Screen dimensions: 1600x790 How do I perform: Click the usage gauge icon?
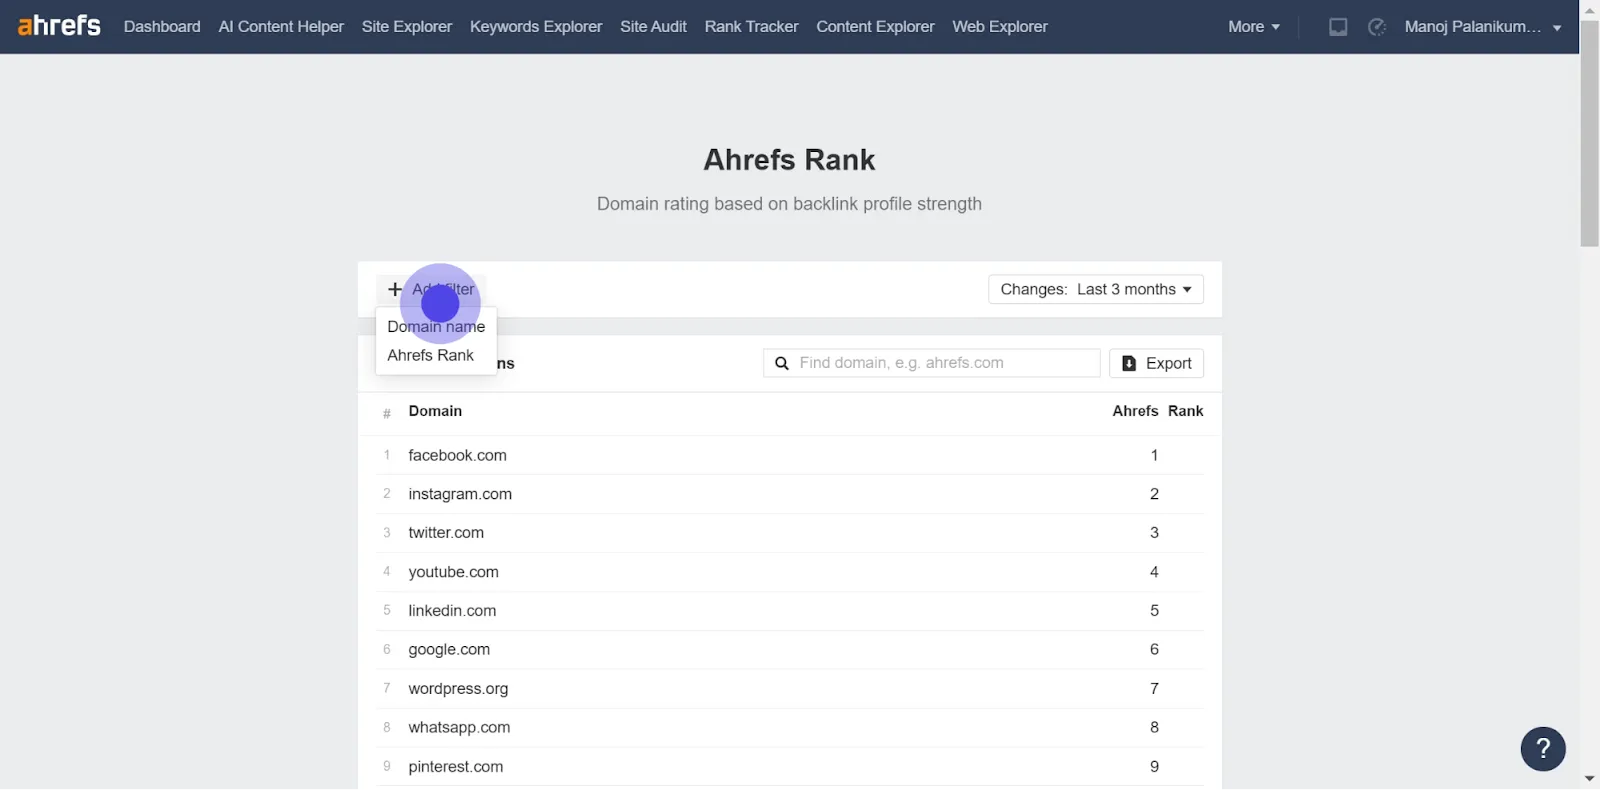[x=1377, y=27]
